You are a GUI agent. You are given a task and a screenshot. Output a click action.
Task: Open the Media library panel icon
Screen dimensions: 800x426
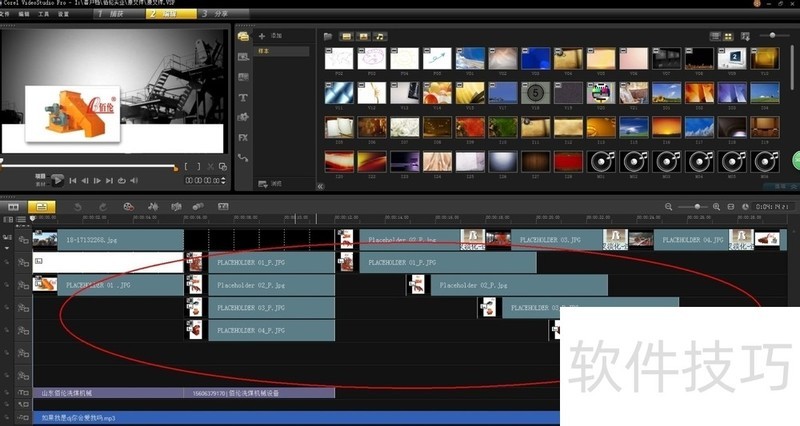click(243, 37)
